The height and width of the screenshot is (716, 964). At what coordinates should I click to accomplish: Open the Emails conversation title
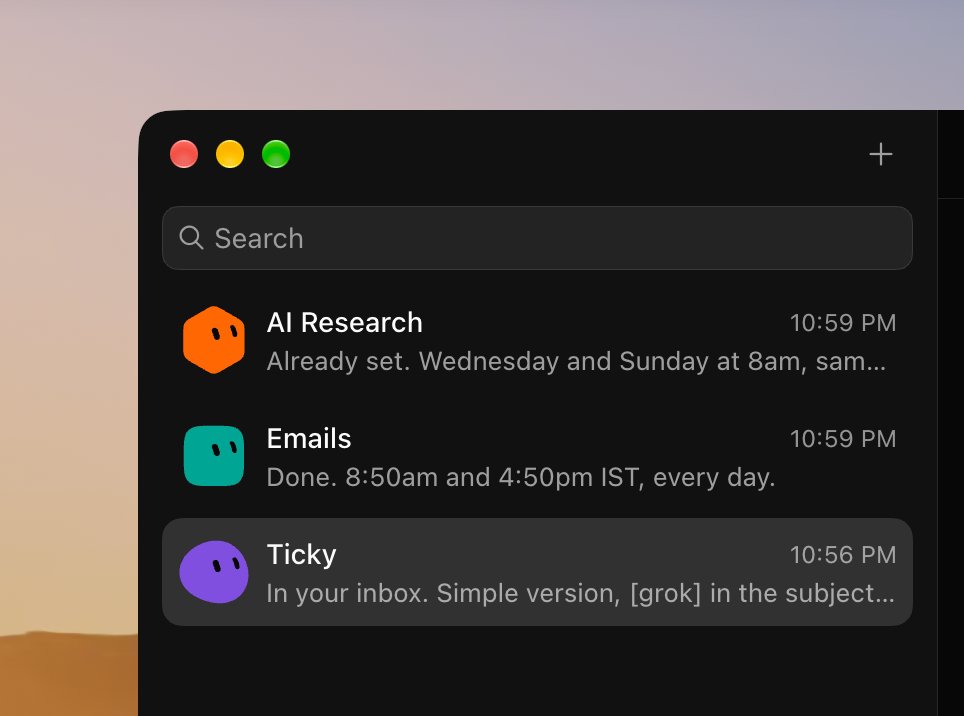tap(309, 439)
